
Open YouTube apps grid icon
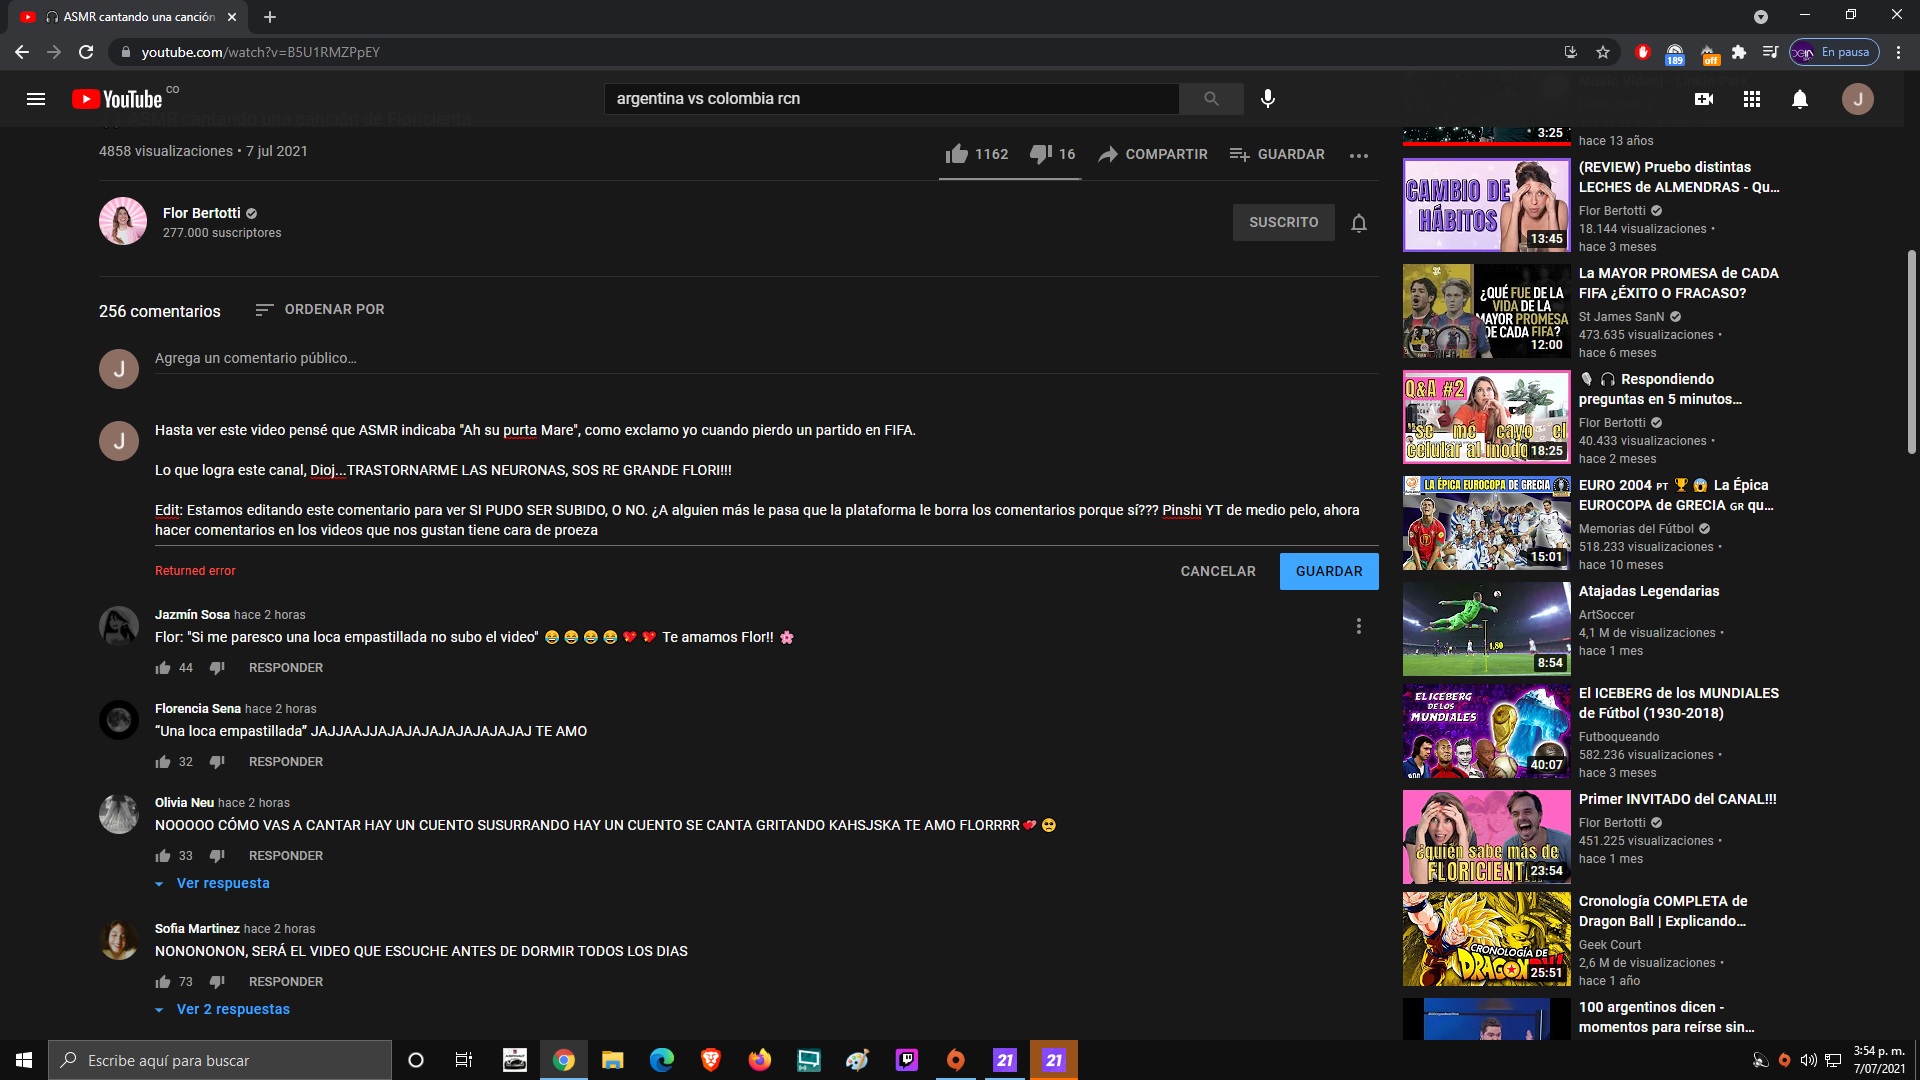[x=1752, y=99]
